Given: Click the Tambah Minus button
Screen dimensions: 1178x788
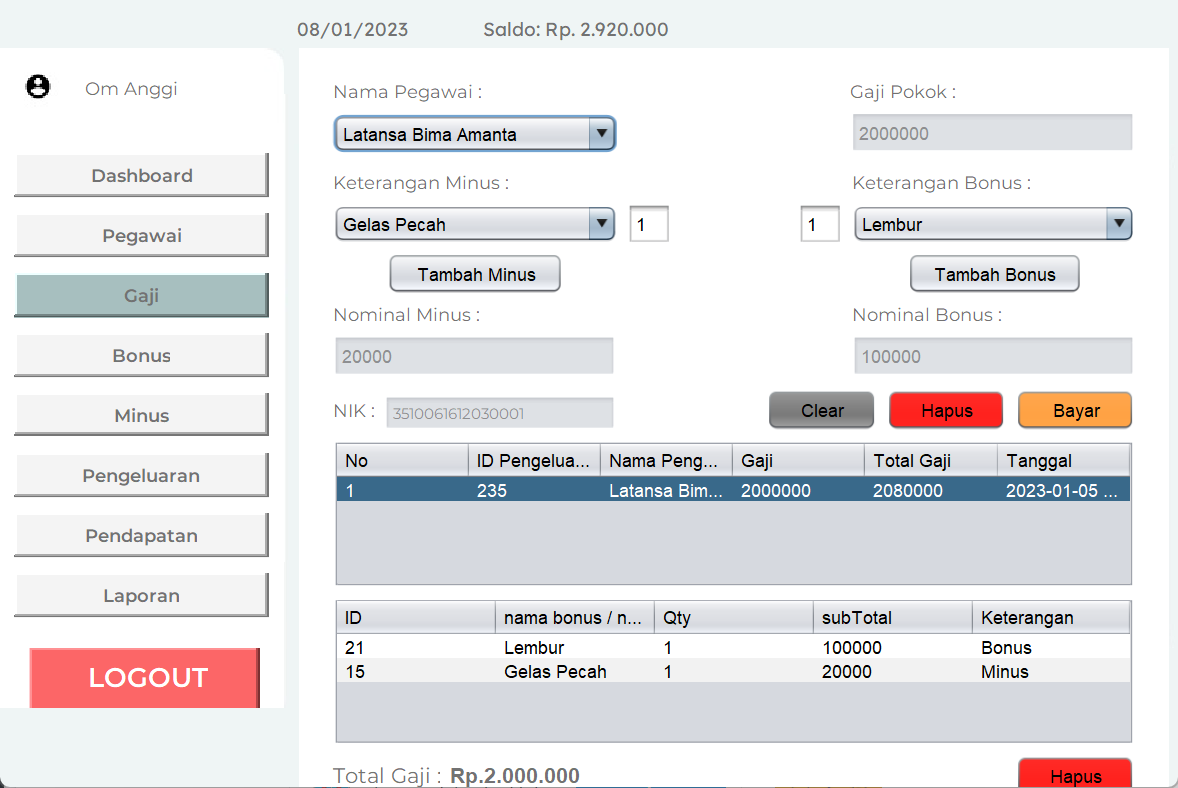Looking at the screenshot, I should (x=475, y=274).
